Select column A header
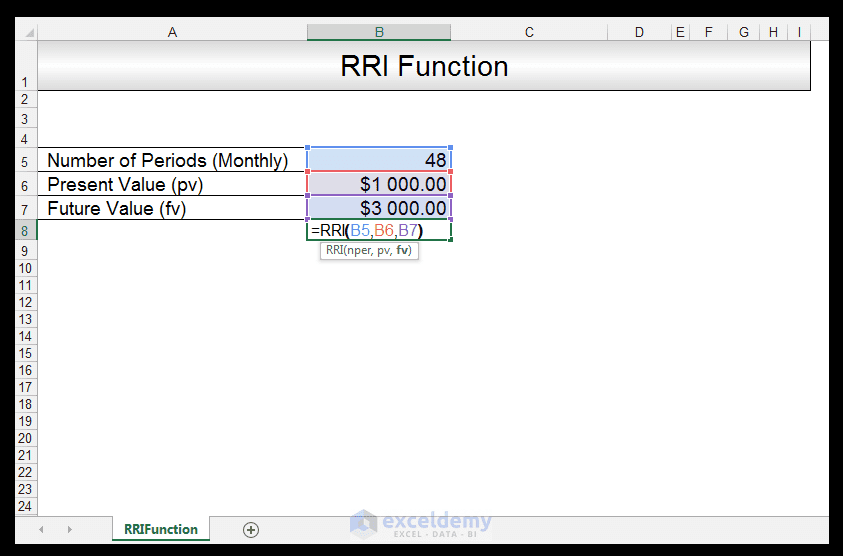843x556 pixels. (172, 32)
